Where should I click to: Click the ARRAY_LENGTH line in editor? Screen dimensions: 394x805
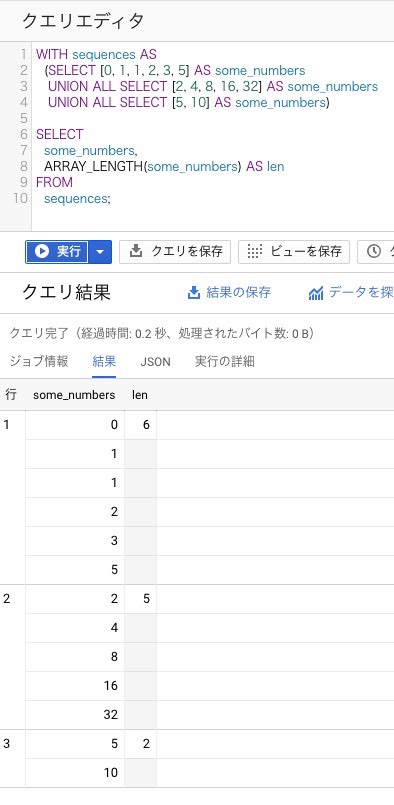tap(164, 166)
